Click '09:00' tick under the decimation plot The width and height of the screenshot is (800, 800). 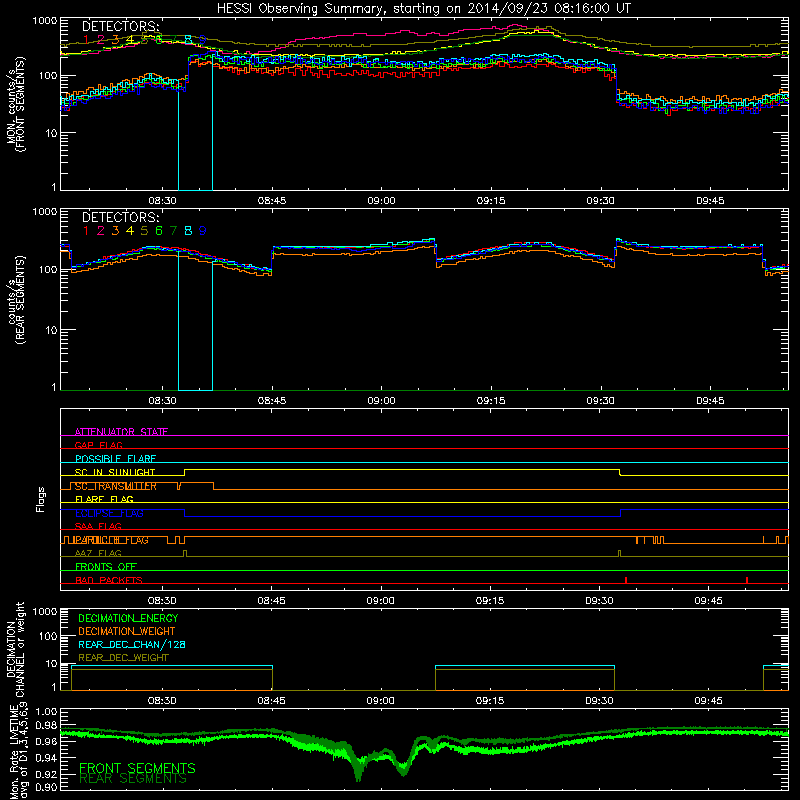(x=381, y=701)
